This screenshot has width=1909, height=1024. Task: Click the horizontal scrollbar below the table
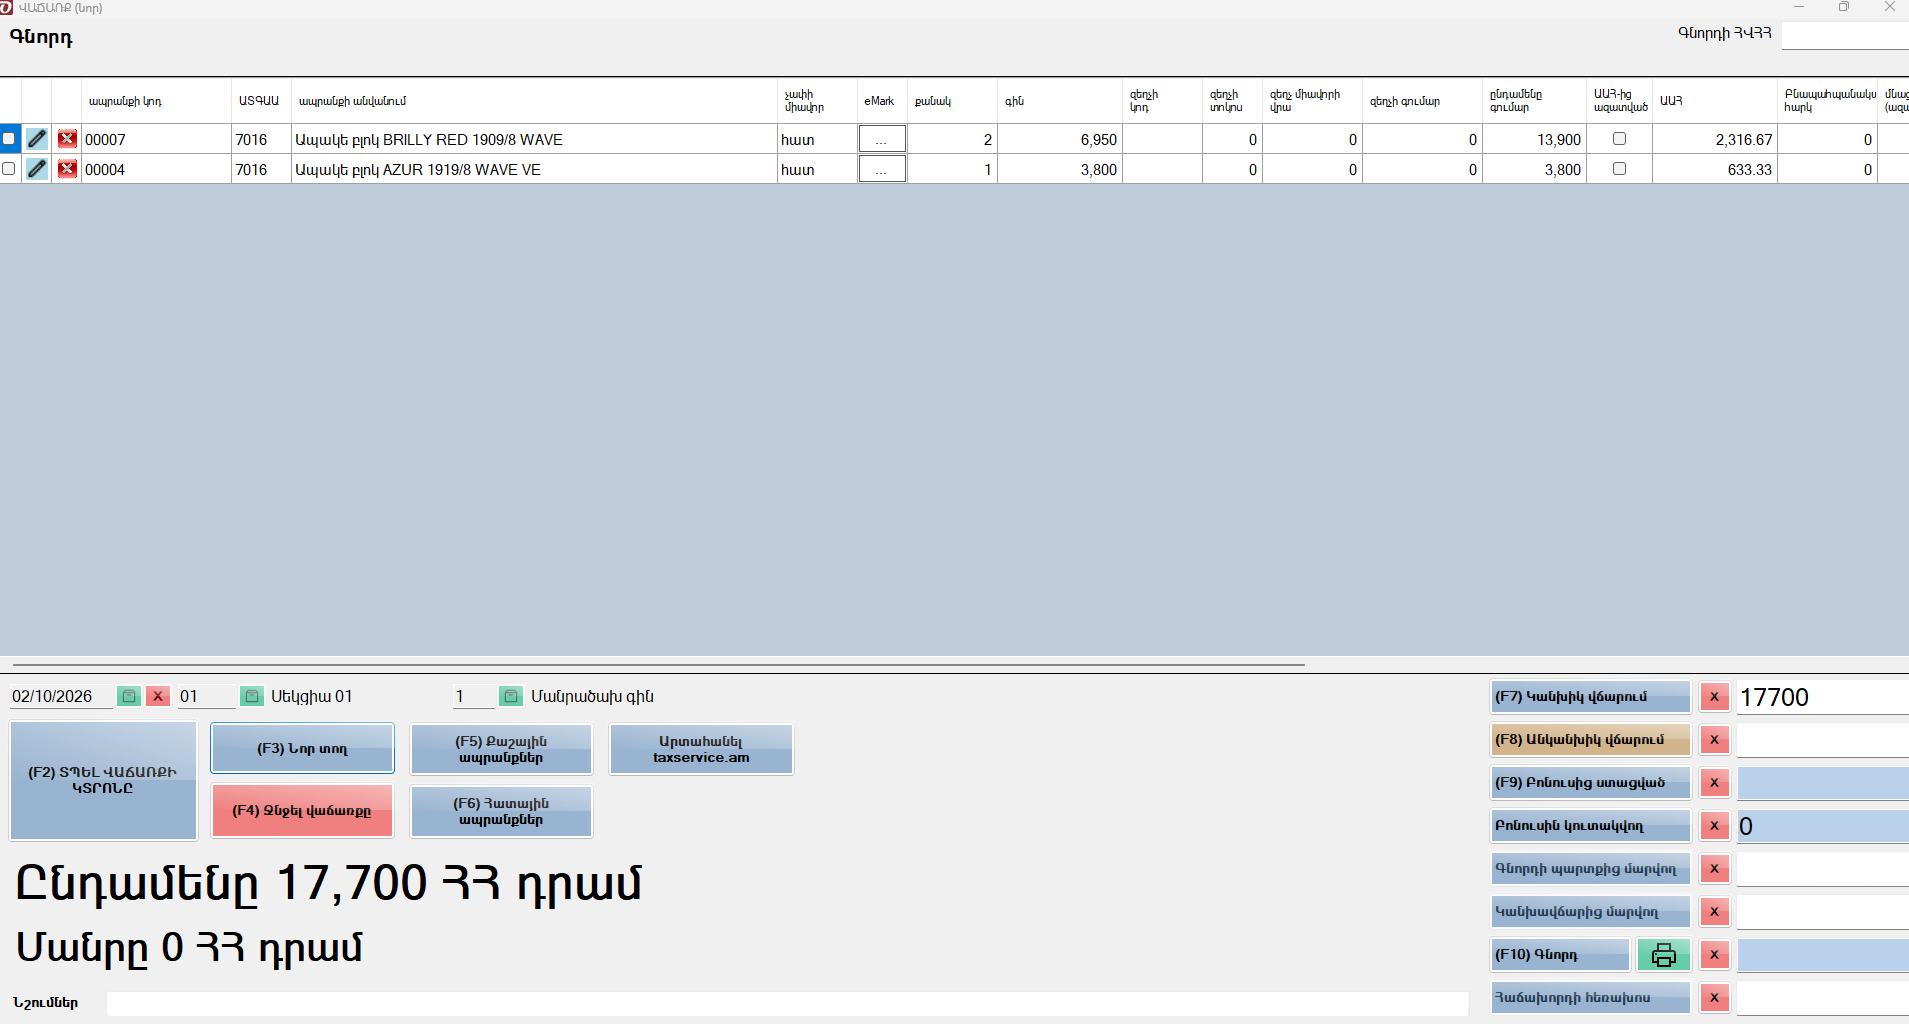[658, 664]
